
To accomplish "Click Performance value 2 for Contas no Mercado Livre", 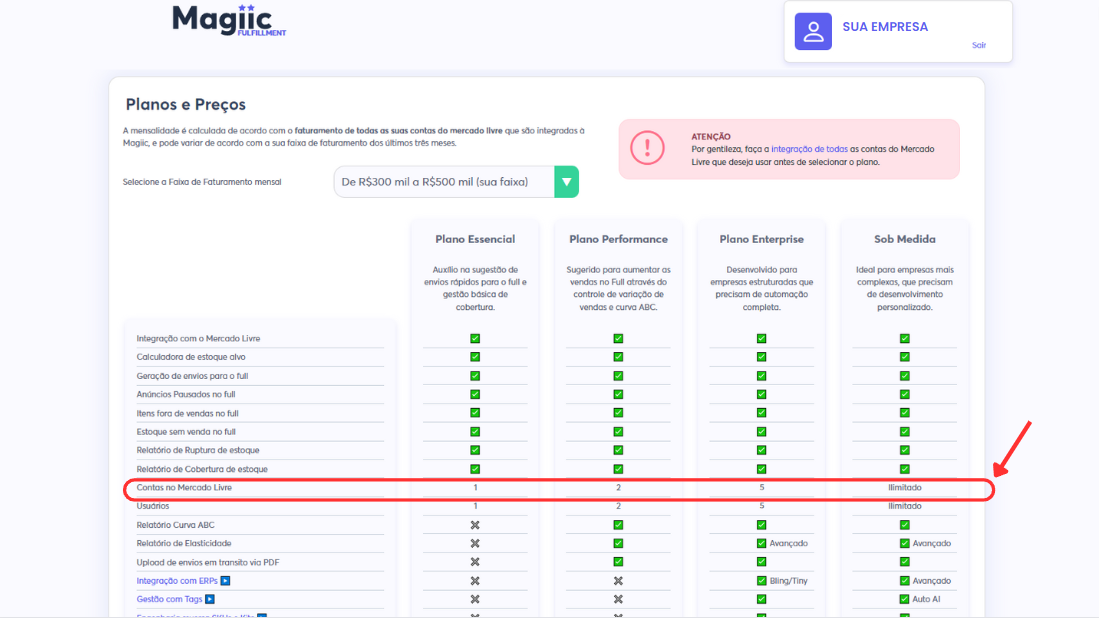I will 618,488.
